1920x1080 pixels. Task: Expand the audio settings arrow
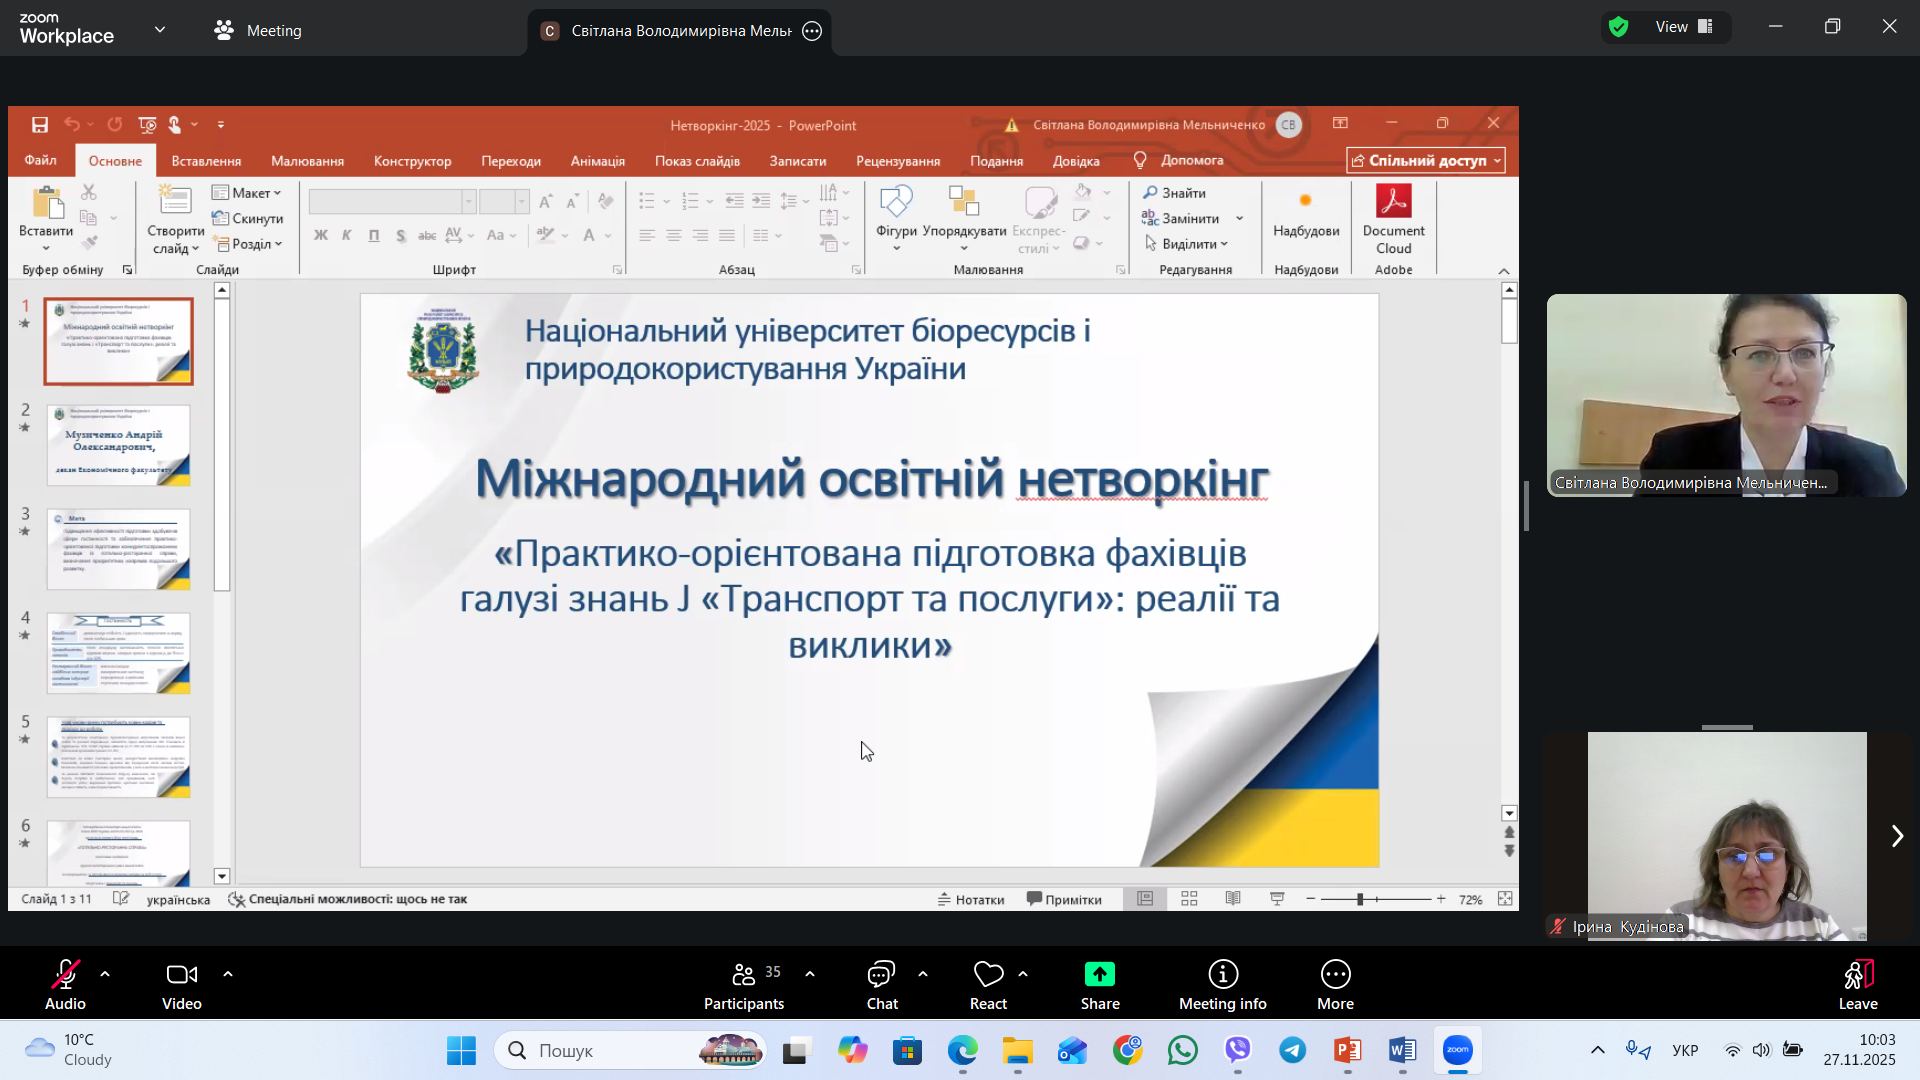[x=105, y=973]
